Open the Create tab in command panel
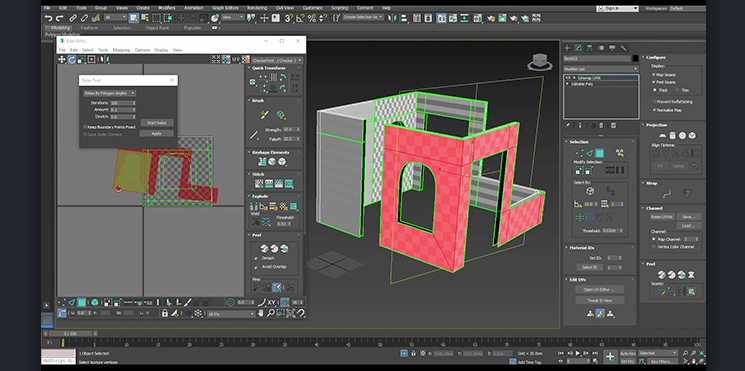 click(x=567, y=48)
